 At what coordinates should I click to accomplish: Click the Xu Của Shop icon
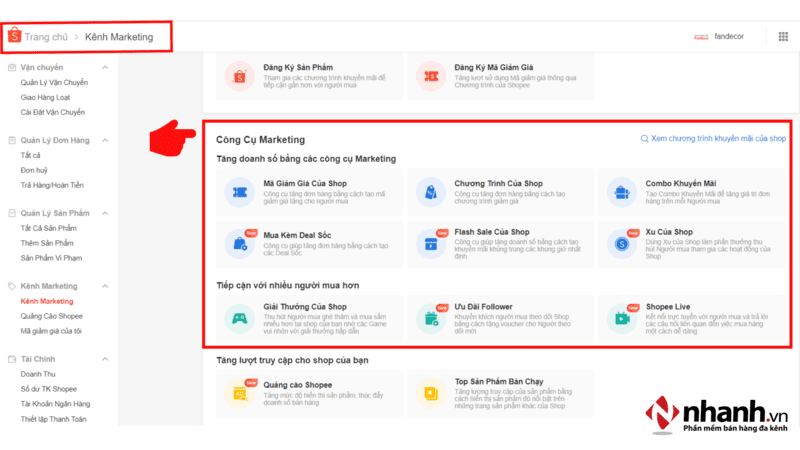click(622, 239)
